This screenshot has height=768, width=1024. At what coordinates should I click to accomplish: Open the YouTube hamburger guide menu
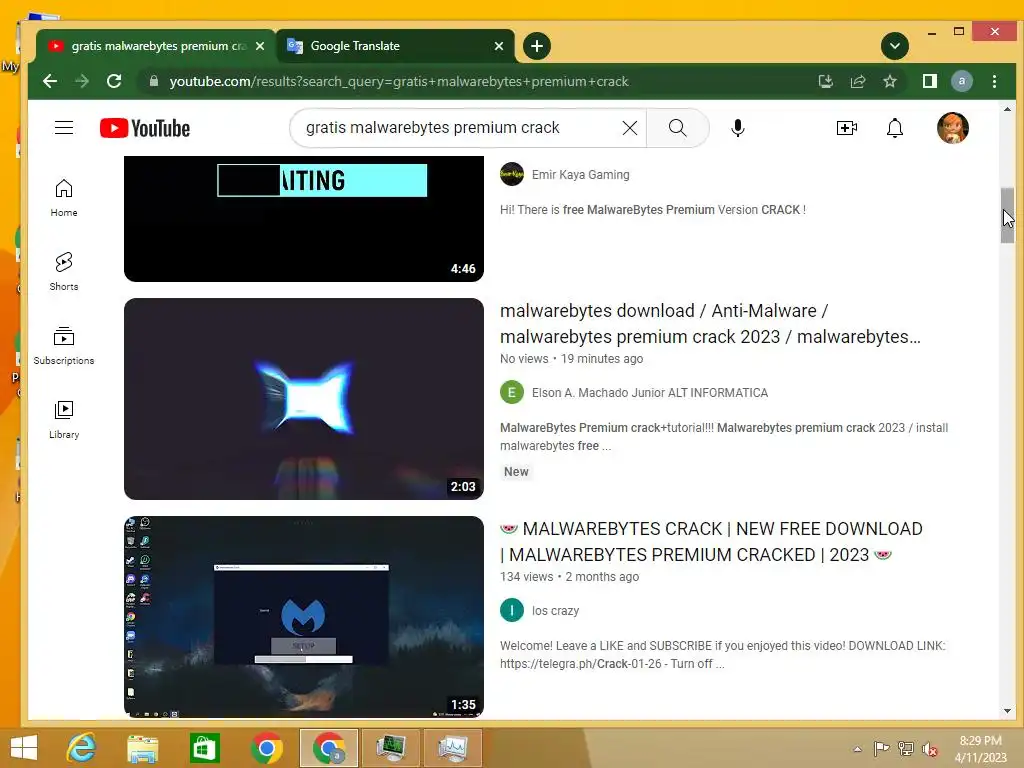(64, 128)
